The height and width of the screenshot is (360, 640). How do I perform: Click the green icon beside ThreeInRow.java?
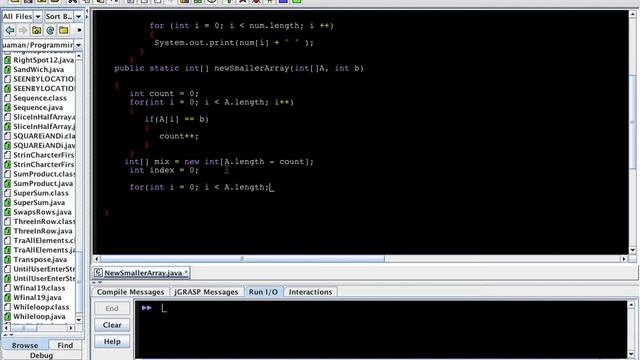tap(7, 231)
